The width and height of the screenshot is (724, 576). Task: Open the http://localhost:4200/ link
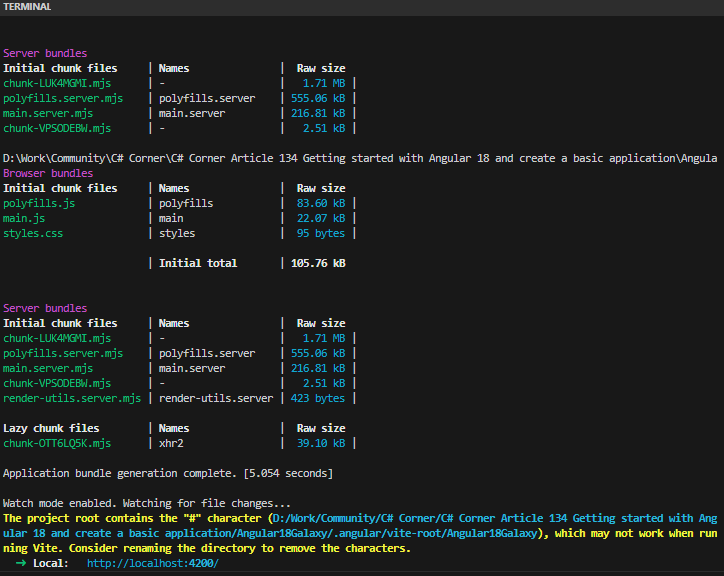click(152, 564)
